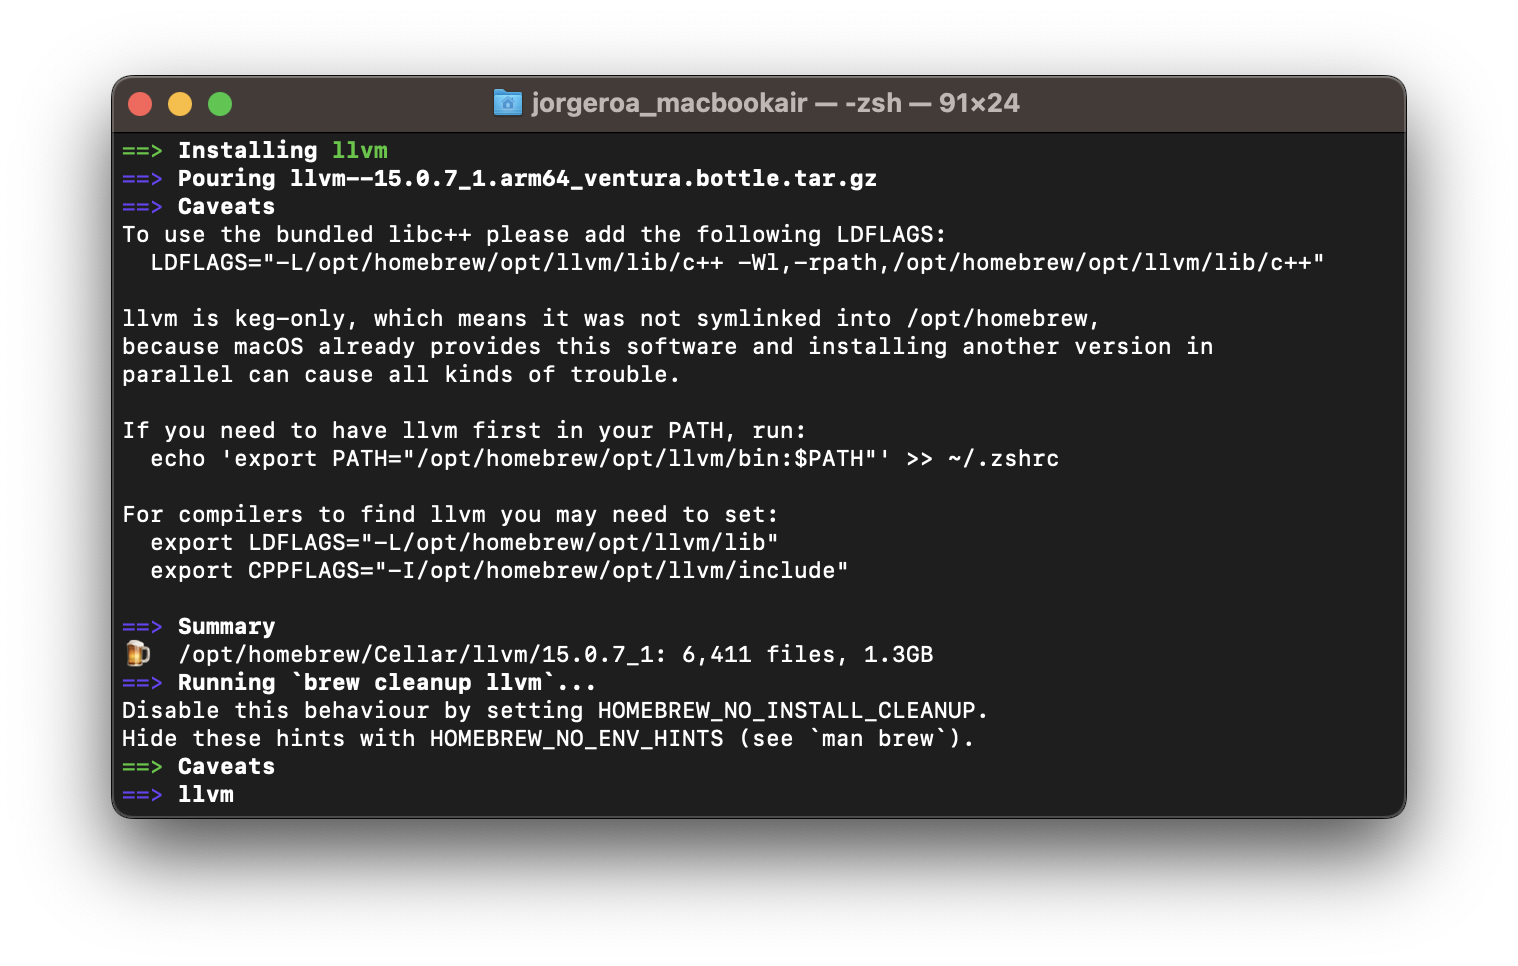This screenshot has height=966, width=1518.
Task: Click the HOMEBREW_NO_INSTALL_CLEANUP text
Action: [x=787, y=710]
